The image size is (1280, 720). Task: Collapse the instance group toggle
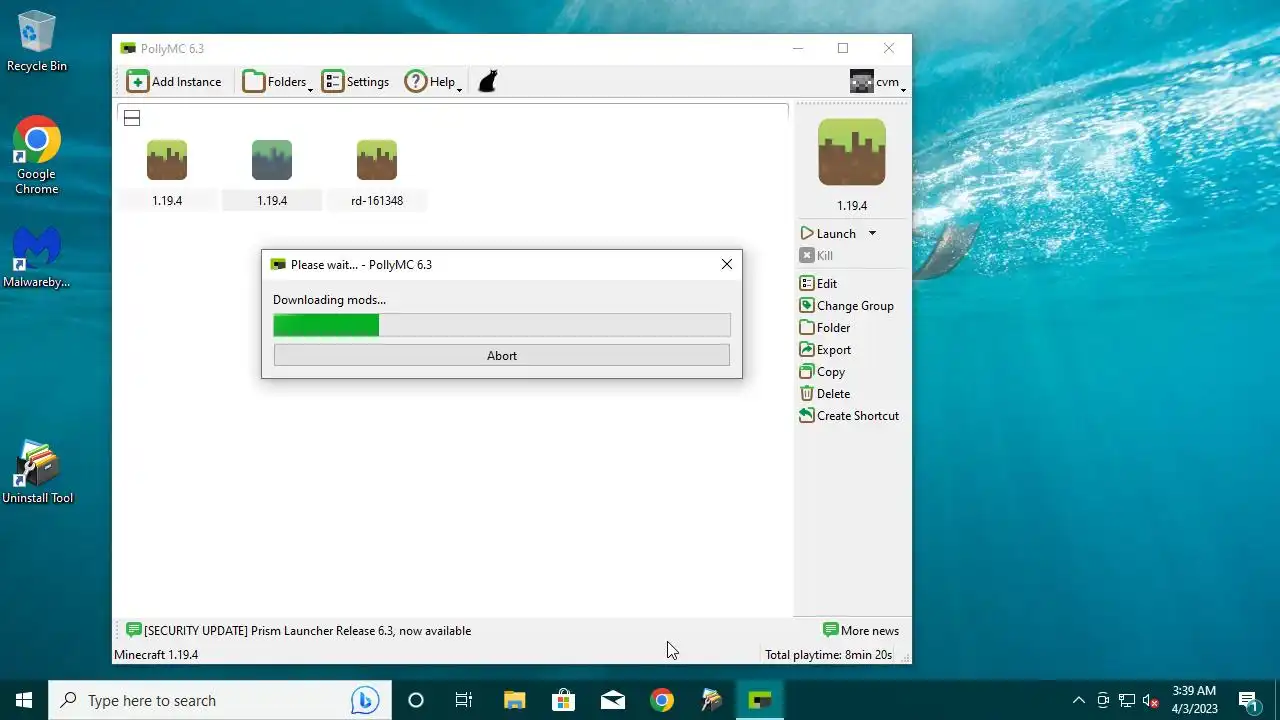[132, 118]
